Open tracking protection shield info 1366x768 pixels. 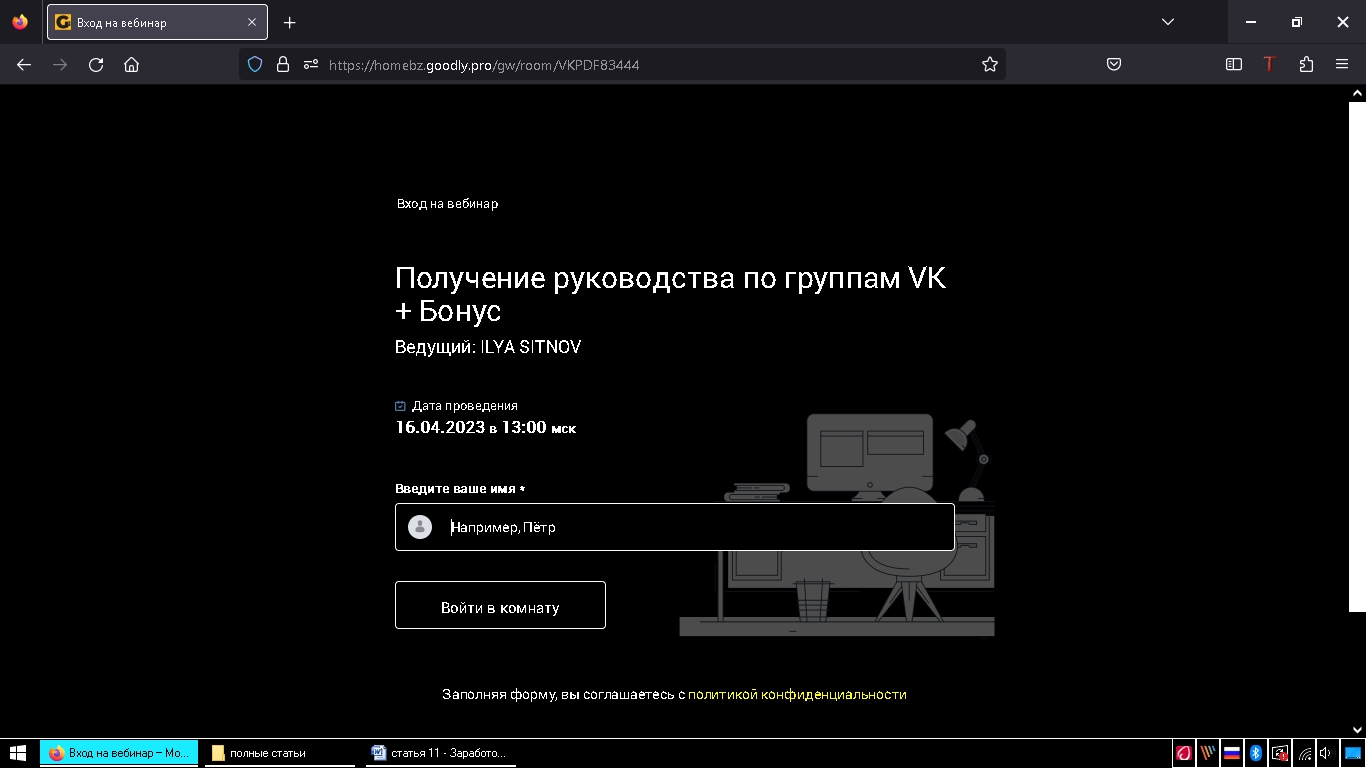[x=255, y=64]
